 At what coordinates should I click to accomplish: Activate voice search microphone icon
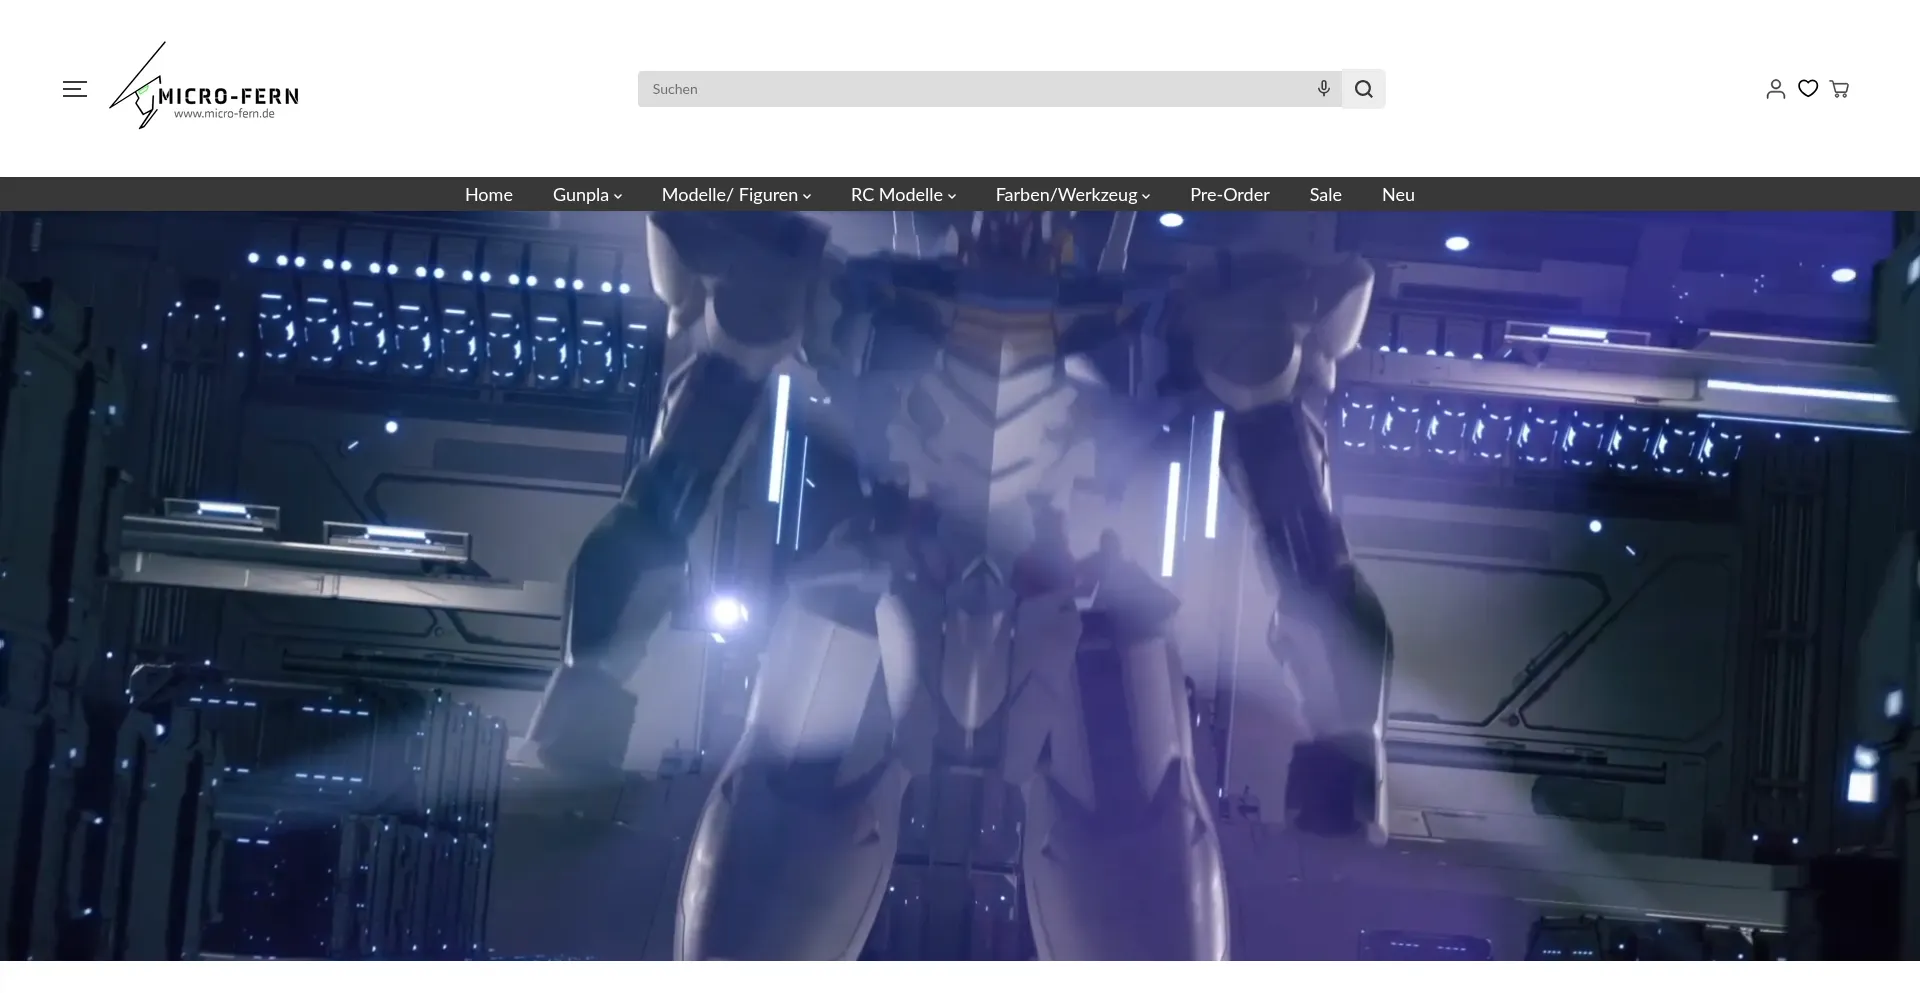[1323, 89]
